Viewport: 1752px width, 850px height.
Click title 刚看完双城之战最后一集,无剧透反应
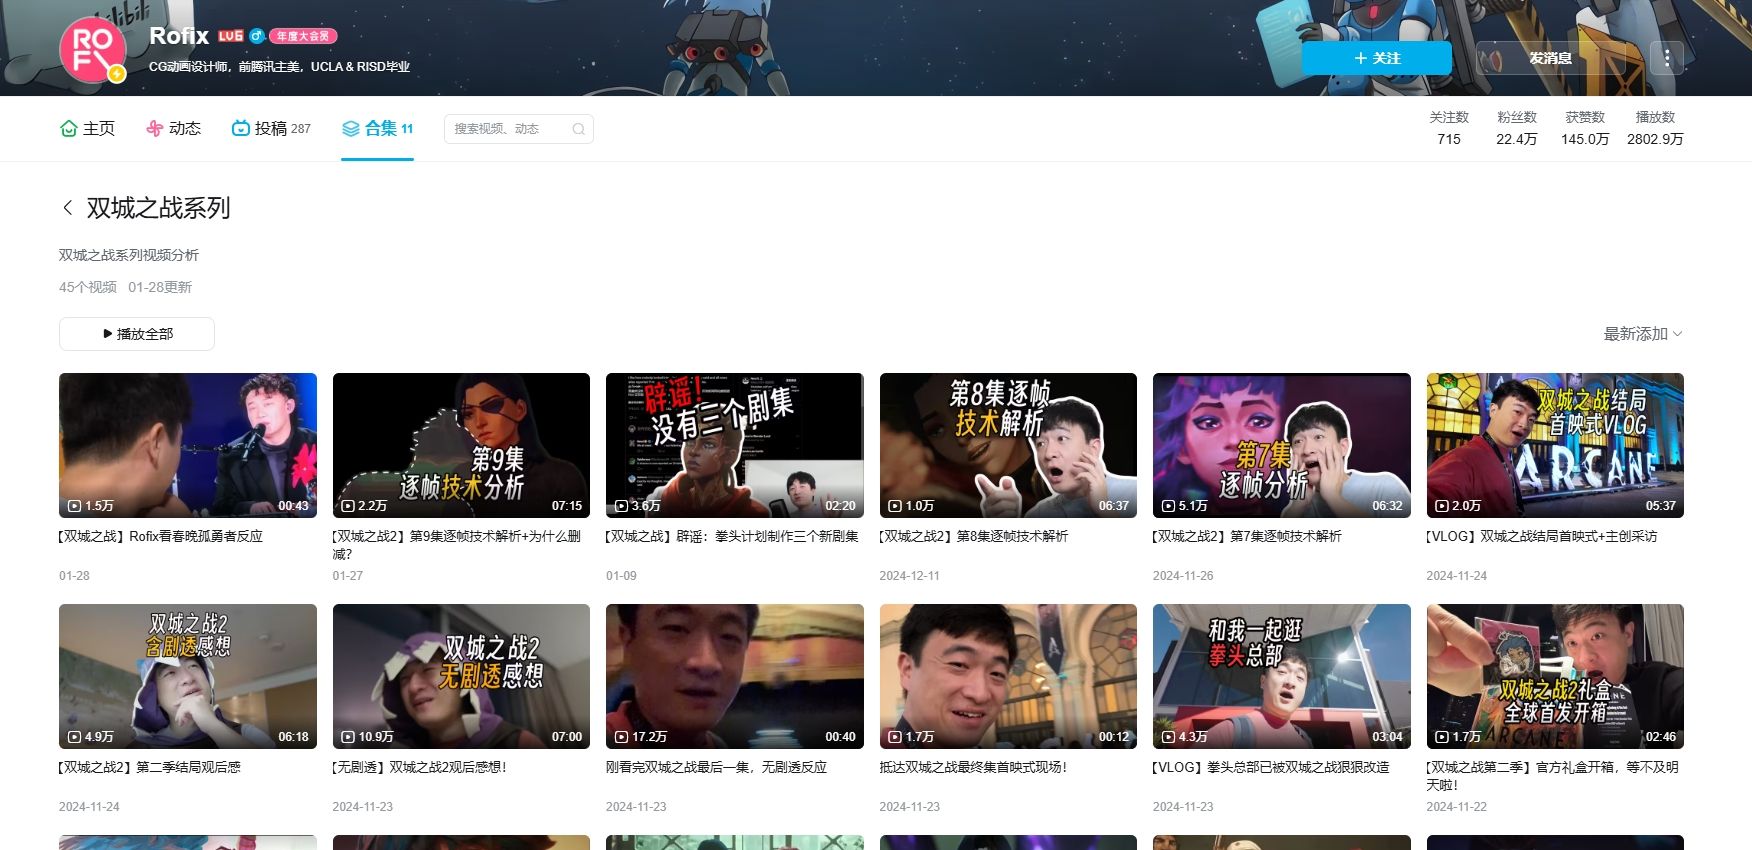tap(717, 767)
